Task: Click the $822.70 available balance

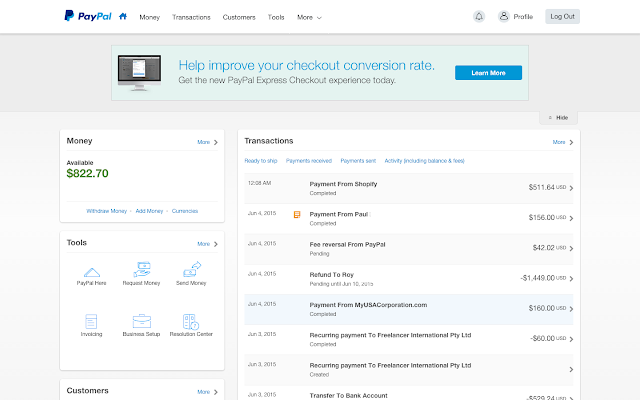Action: pos(87,173)
